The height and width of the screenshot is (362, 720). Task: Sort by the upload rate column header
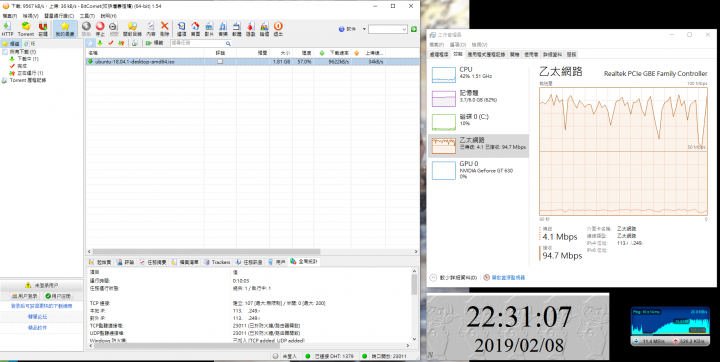pyautogui.click(x=368, y=53)
